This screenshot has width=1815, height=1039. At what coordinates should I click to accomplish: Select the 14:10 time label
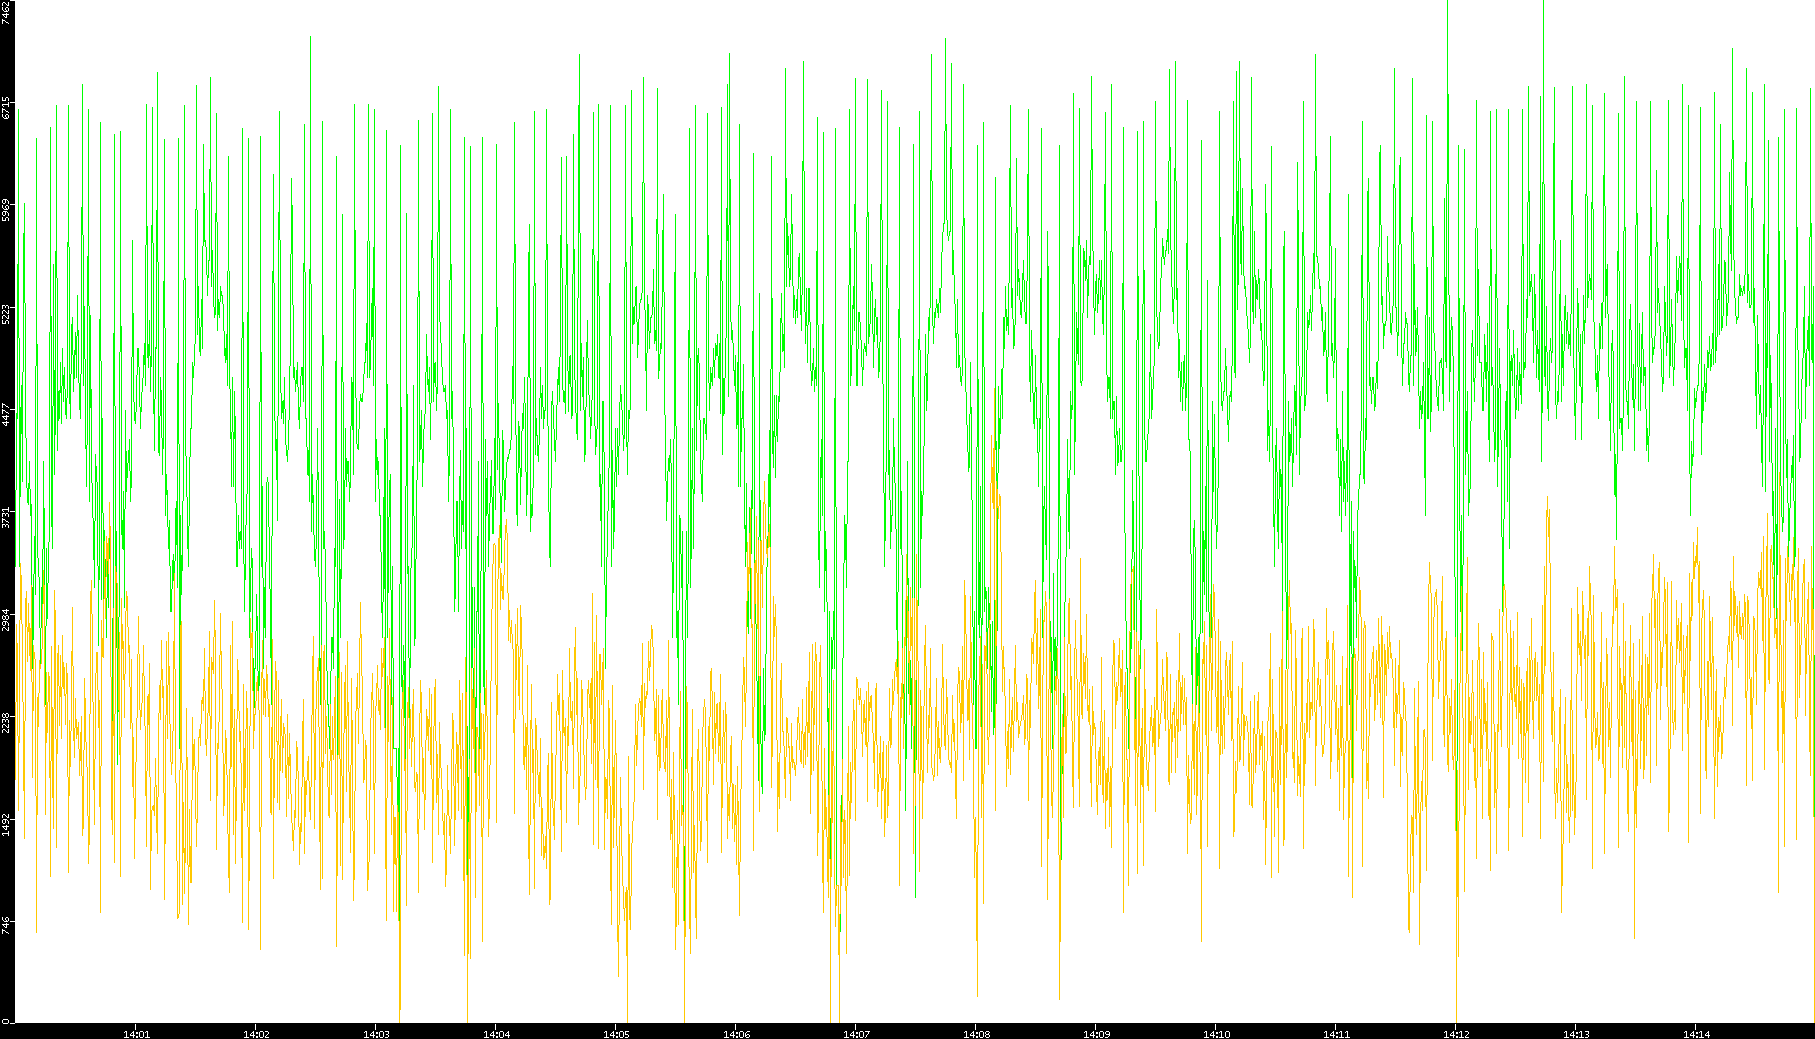click(x=1216, y=1033)
